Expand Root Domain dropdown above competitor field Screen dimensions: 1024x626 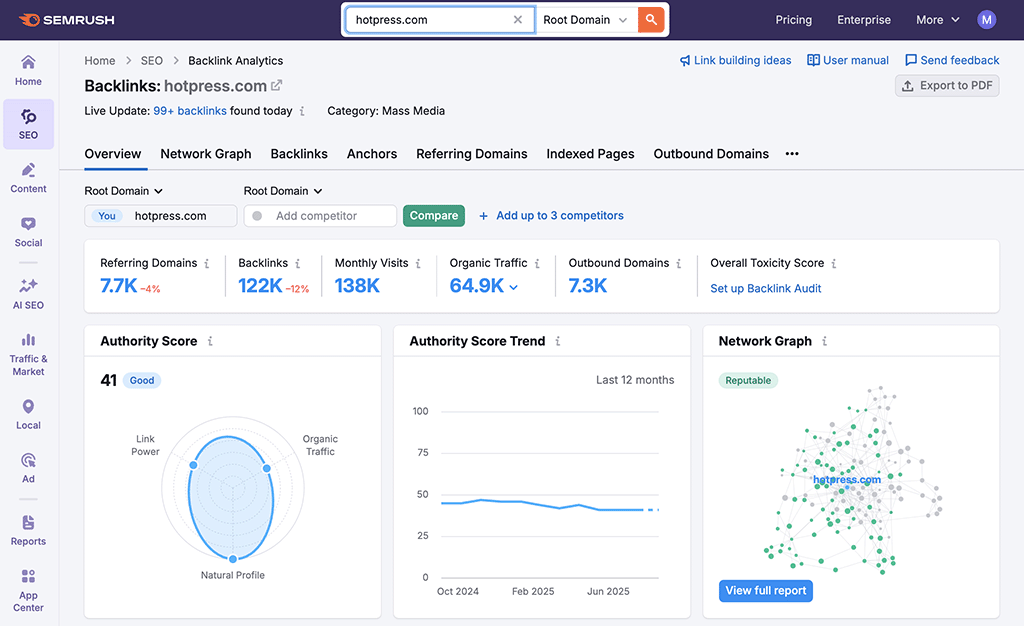click(283, 191)
